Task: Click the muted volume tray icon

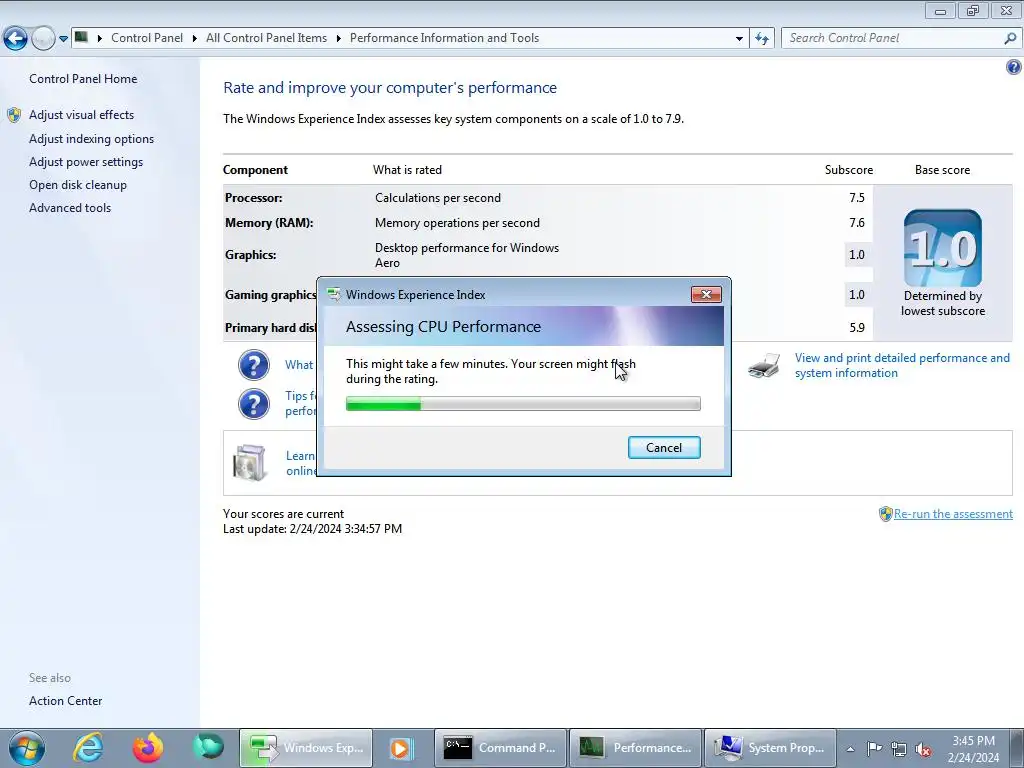Action: click(x=923, y=749)
